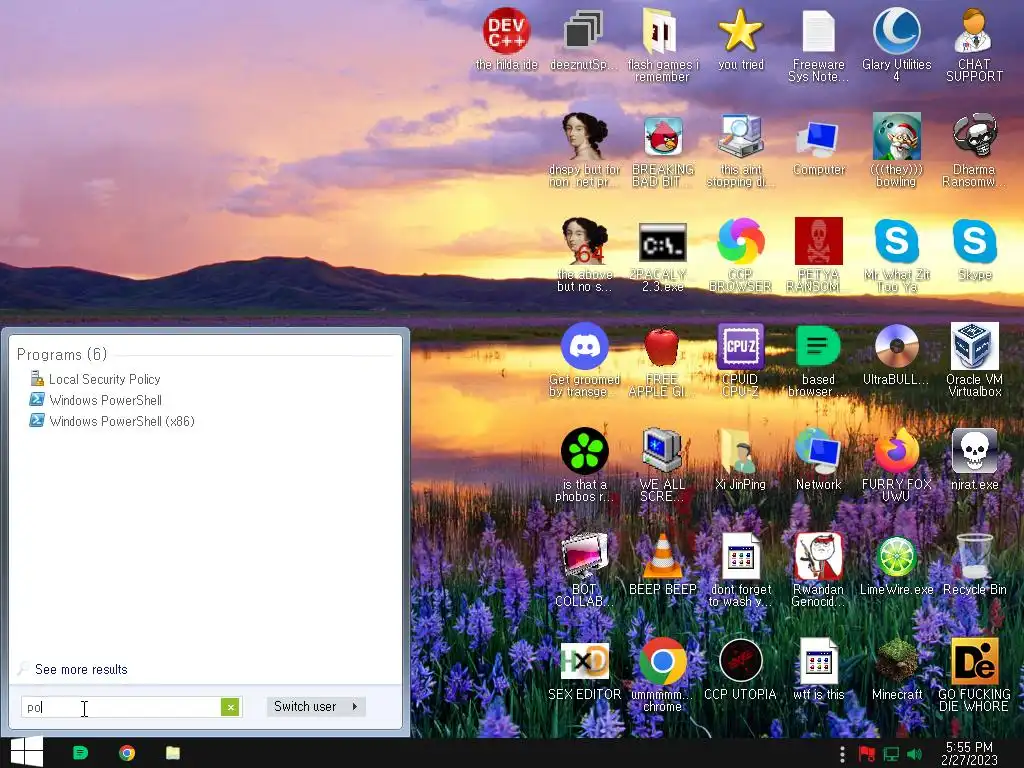Screen dimensions: 1024x768
Task: Open the DEV C++ 'the hilda ide' icon
Action: [506, 31]
